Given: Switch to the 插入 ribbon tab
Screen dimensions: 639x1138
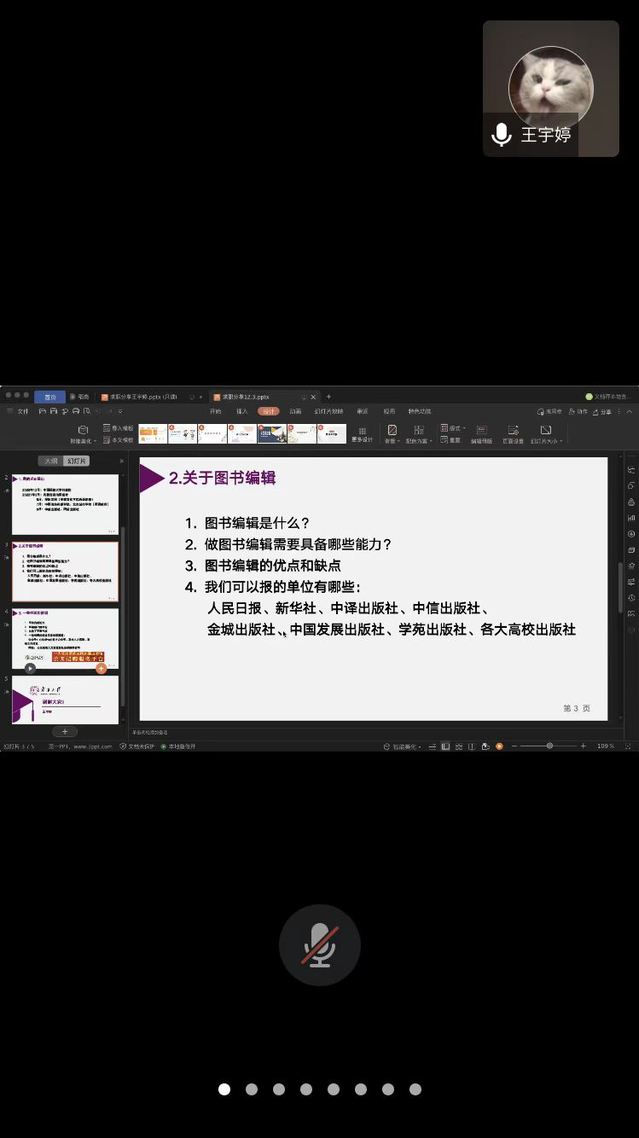Looking at the screenshot, I should (242, 411).
